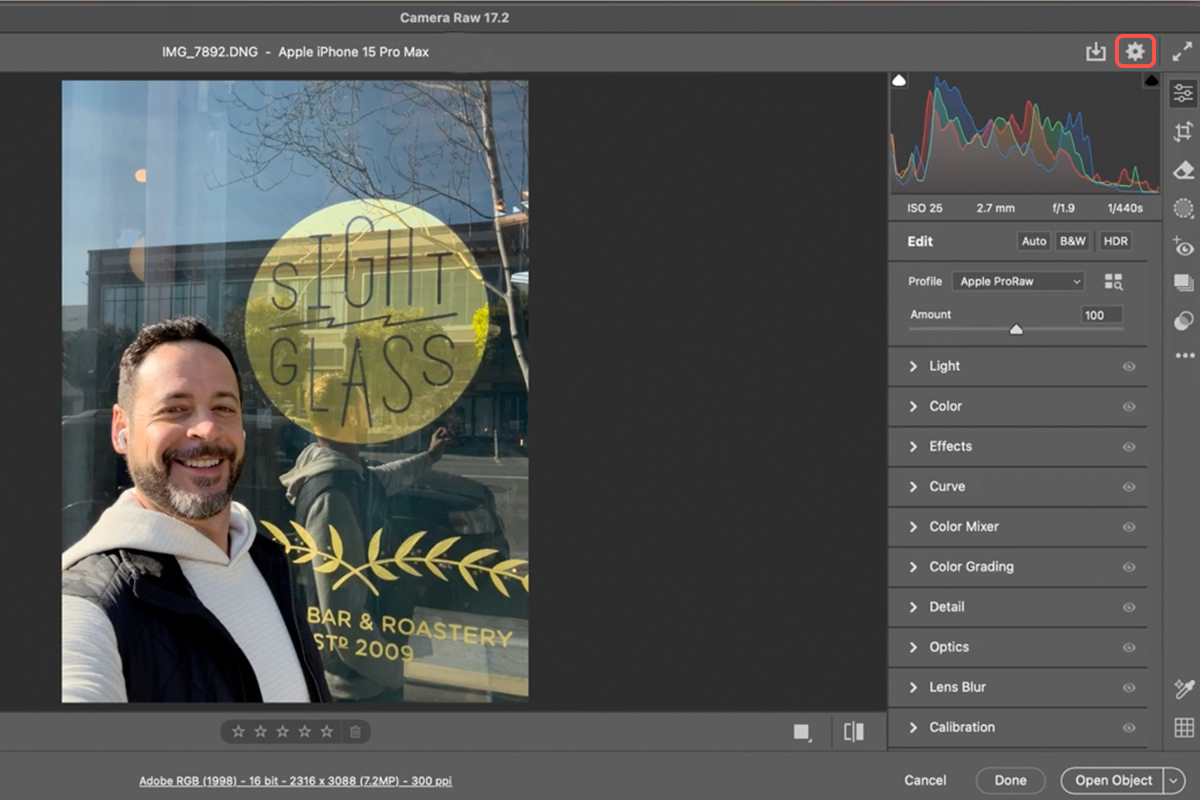Open the Masking tool

pos(1184,208)
